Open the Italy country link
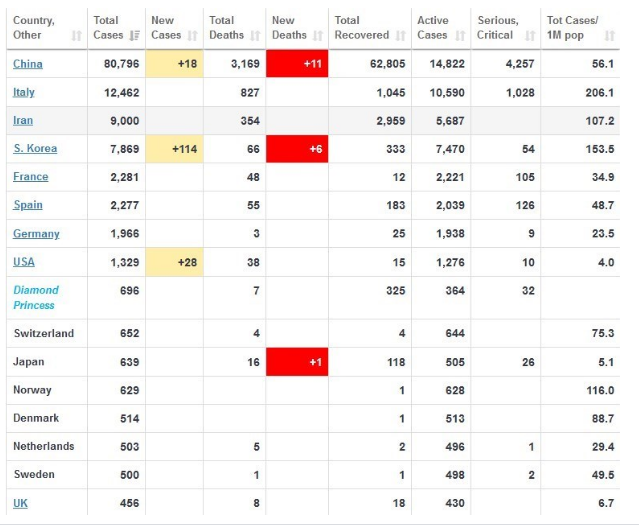 click(x=24, y=92)
